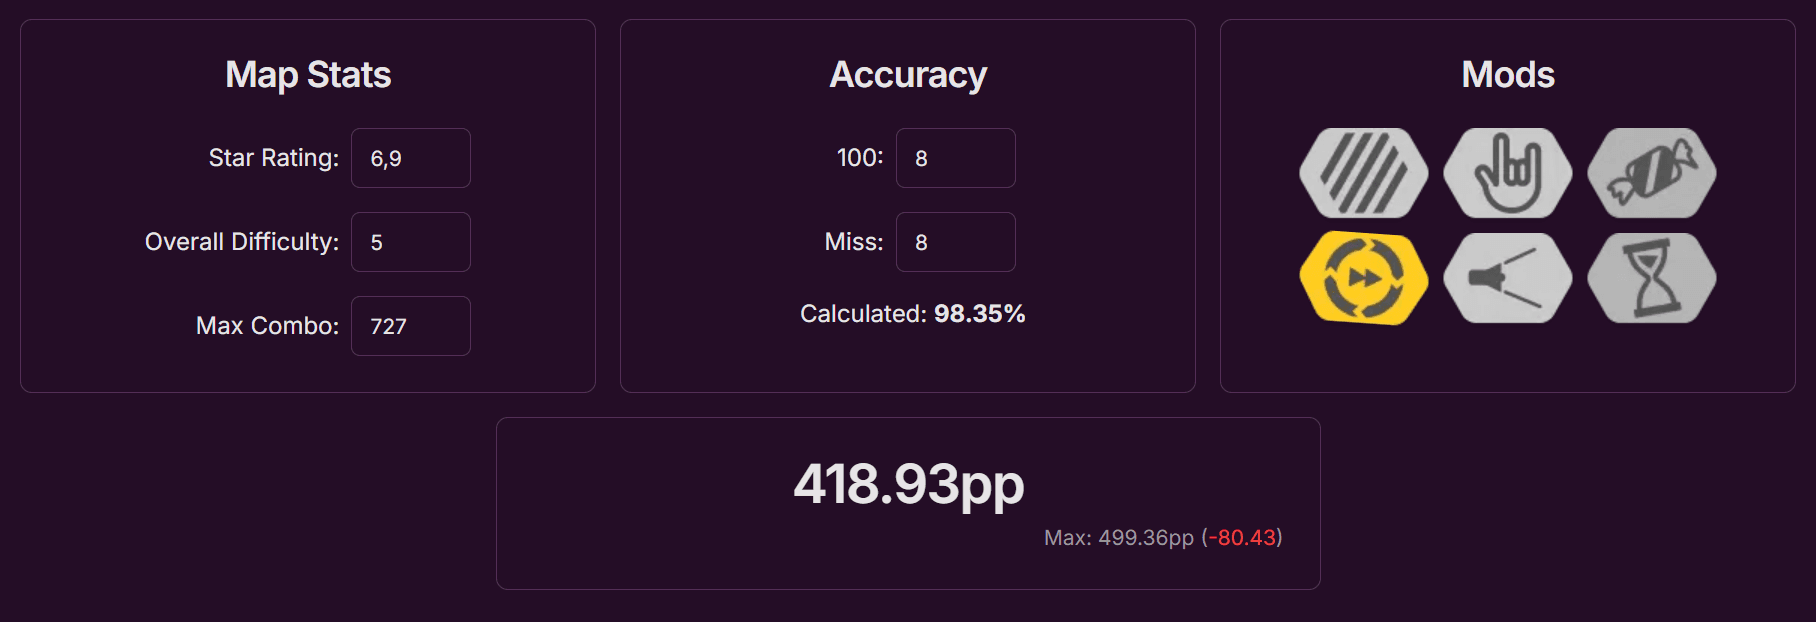This screenshot has height=622, width=1816.
Task: Click the Star Rating label
Action: pos(273,158)
